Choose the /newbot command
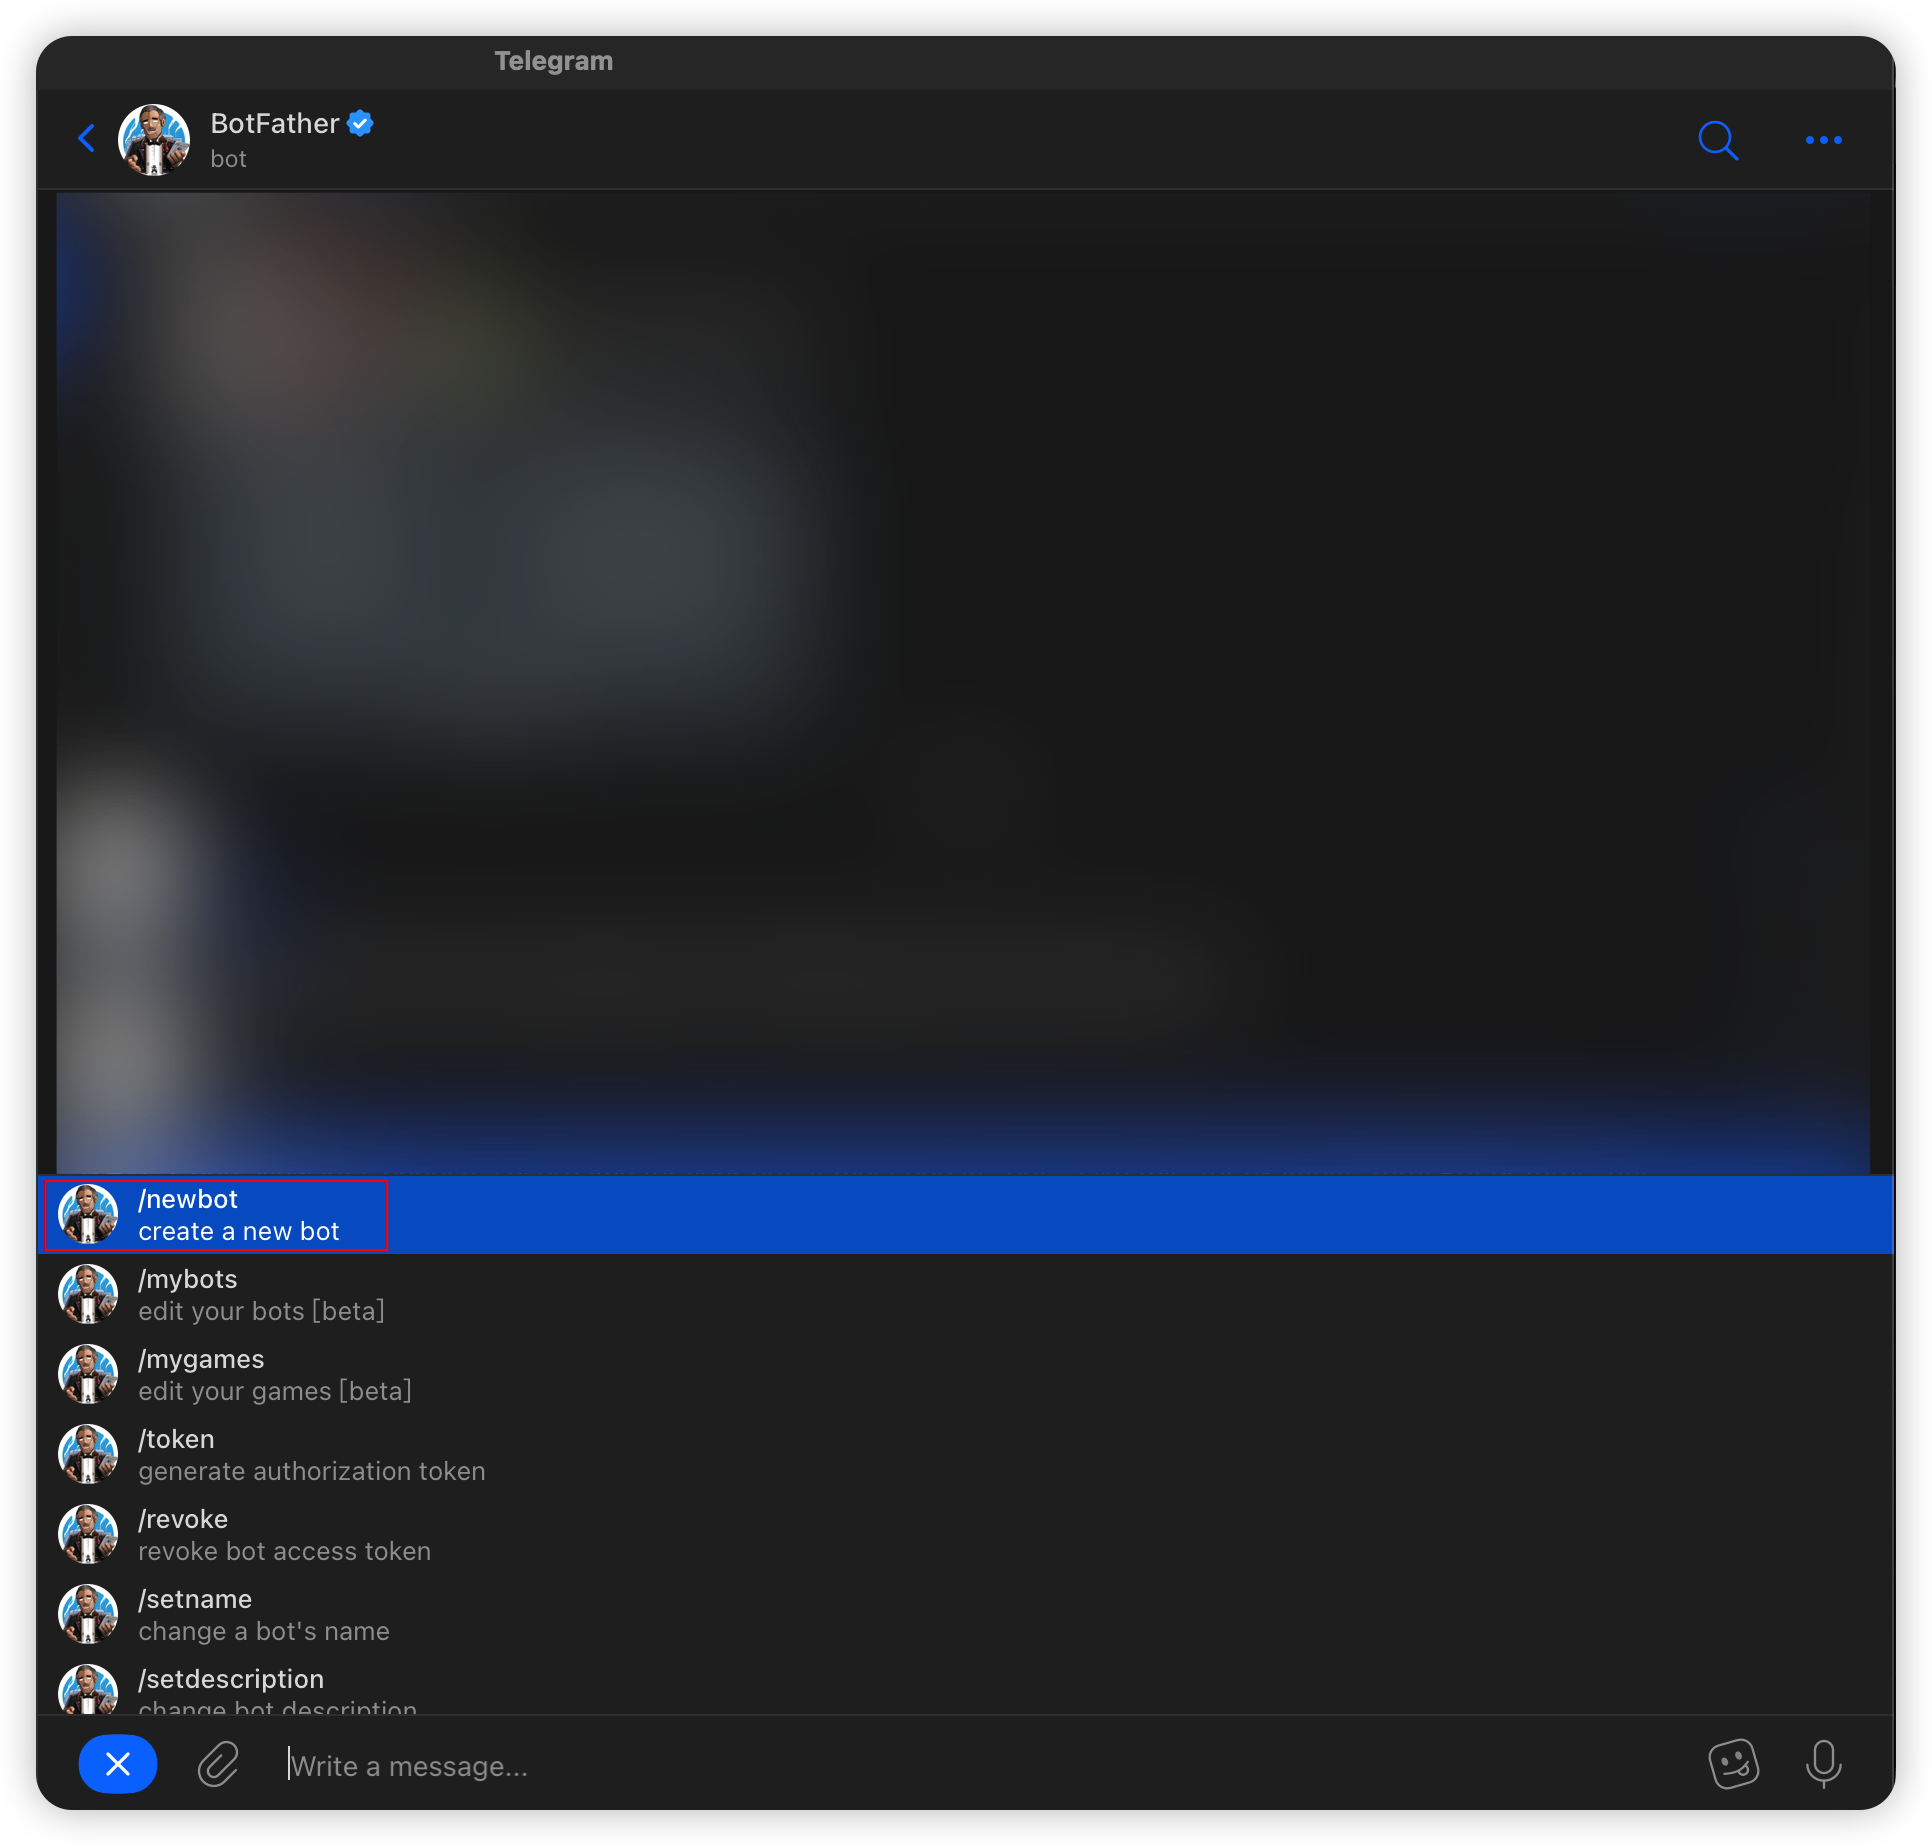1932x1846 pixels. pyautogui.click(x=966, y=1215)
